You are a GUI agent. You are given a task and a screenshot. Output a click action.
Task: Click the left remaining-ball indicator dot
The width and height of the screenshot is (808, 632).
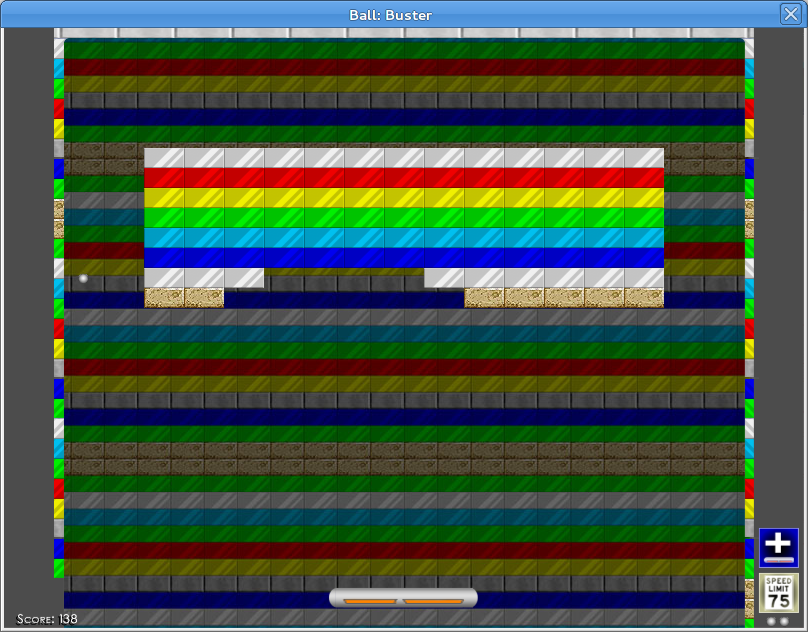[x=771, y=621]
